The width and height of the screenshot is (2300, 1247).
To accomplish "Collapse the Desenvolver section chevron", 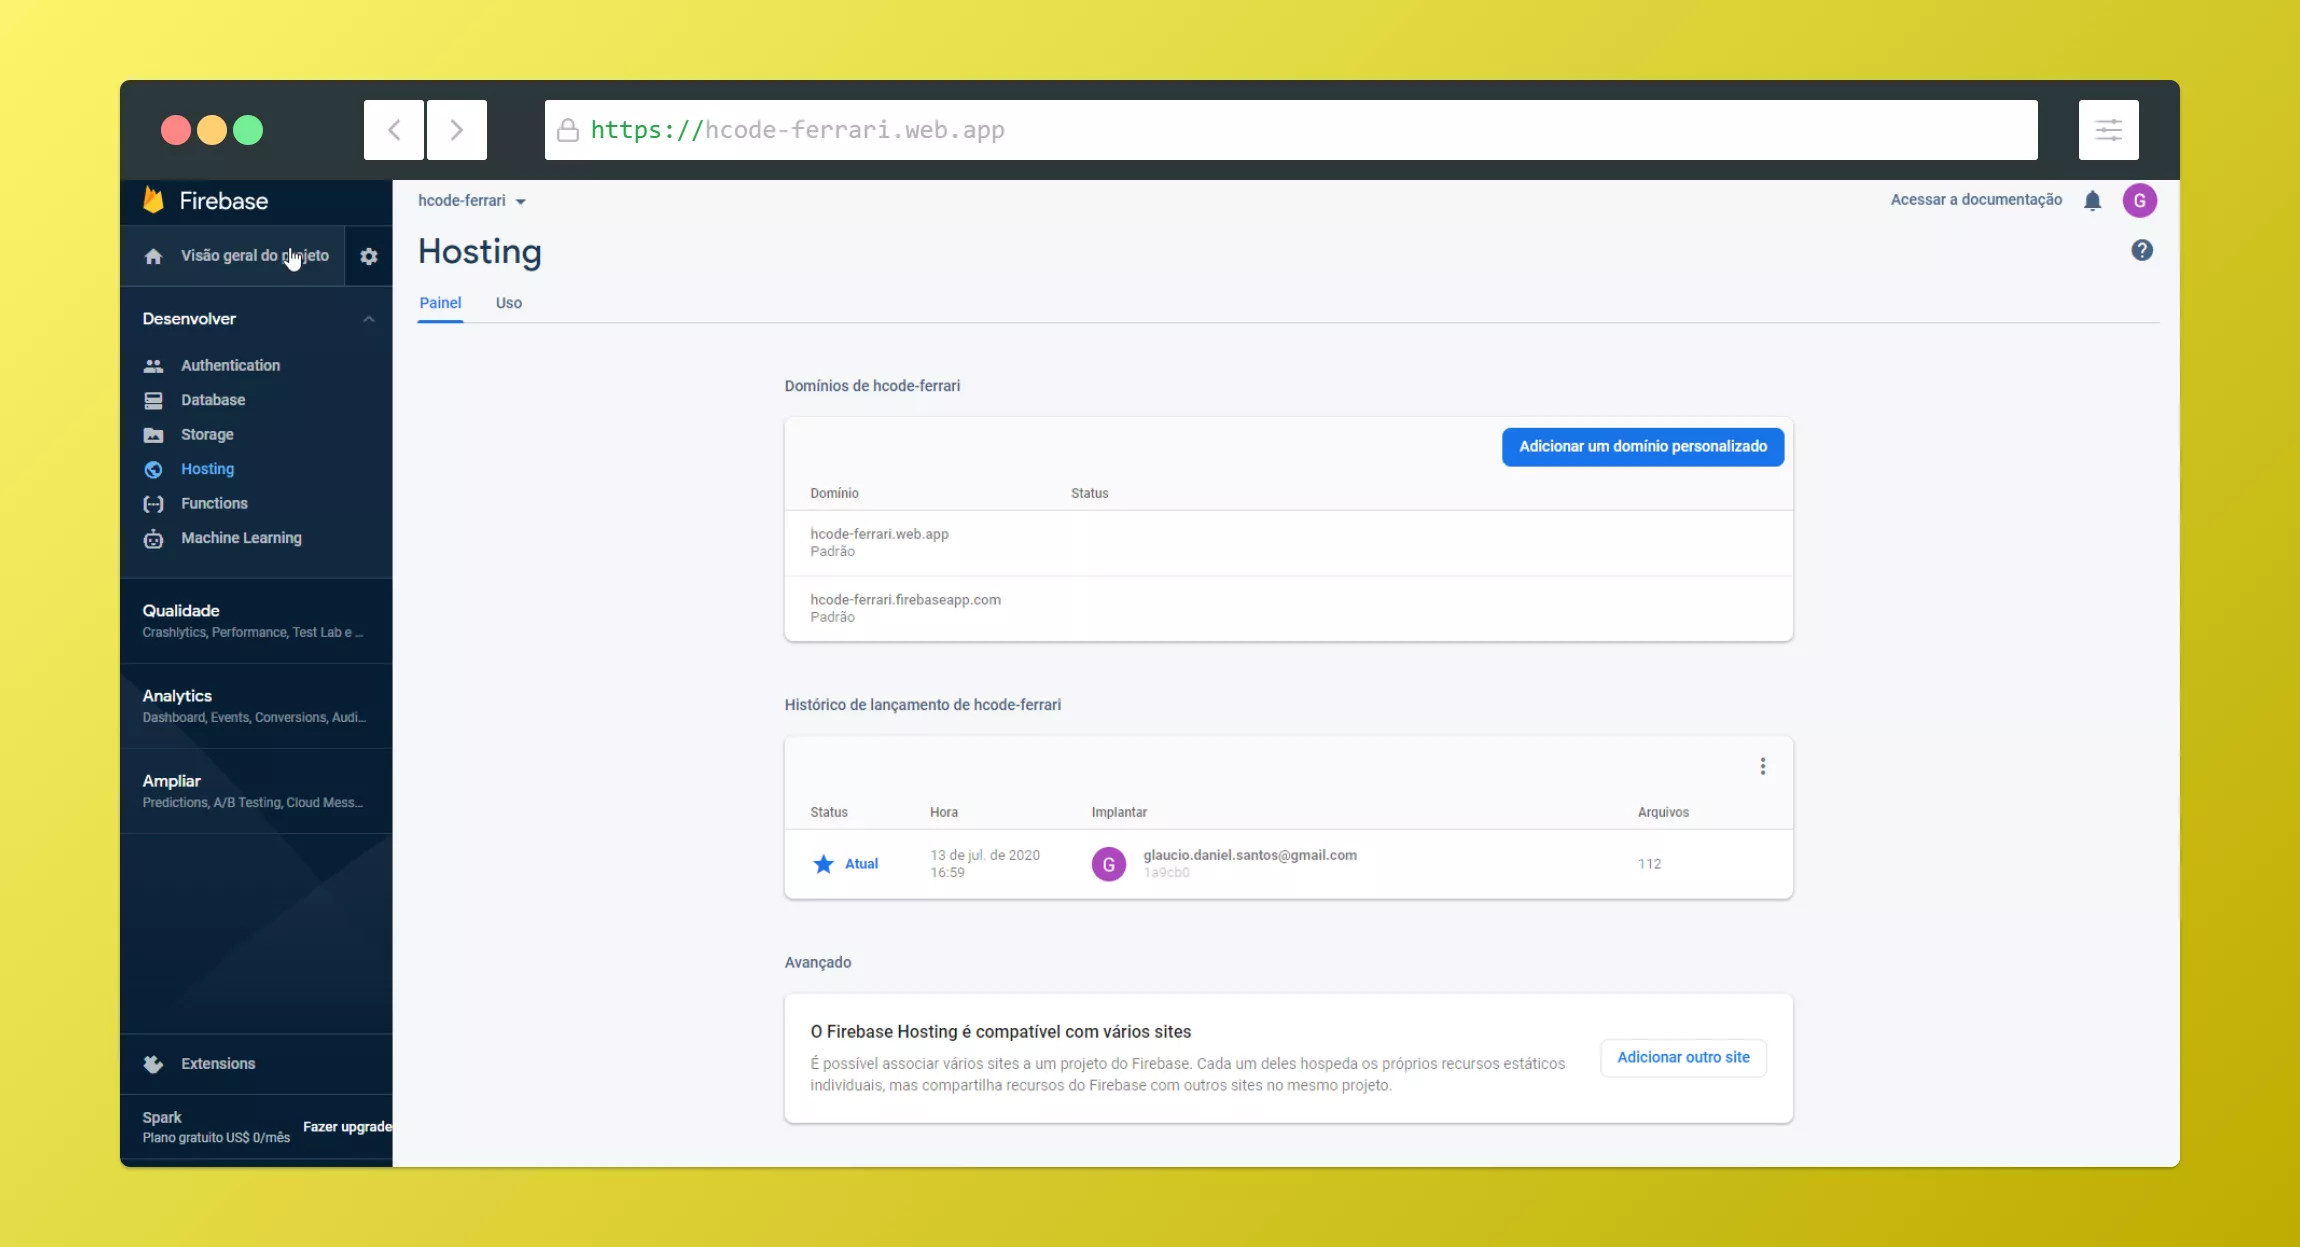I will (x=369, y=319).
